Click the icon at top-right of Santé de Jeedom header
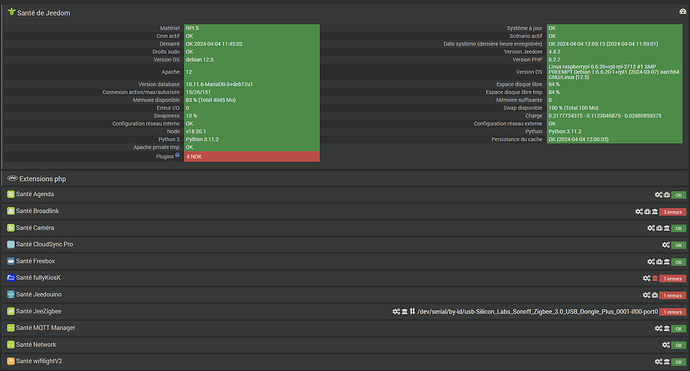Viewport: 690px width, 371px height. tap(683, 11)
